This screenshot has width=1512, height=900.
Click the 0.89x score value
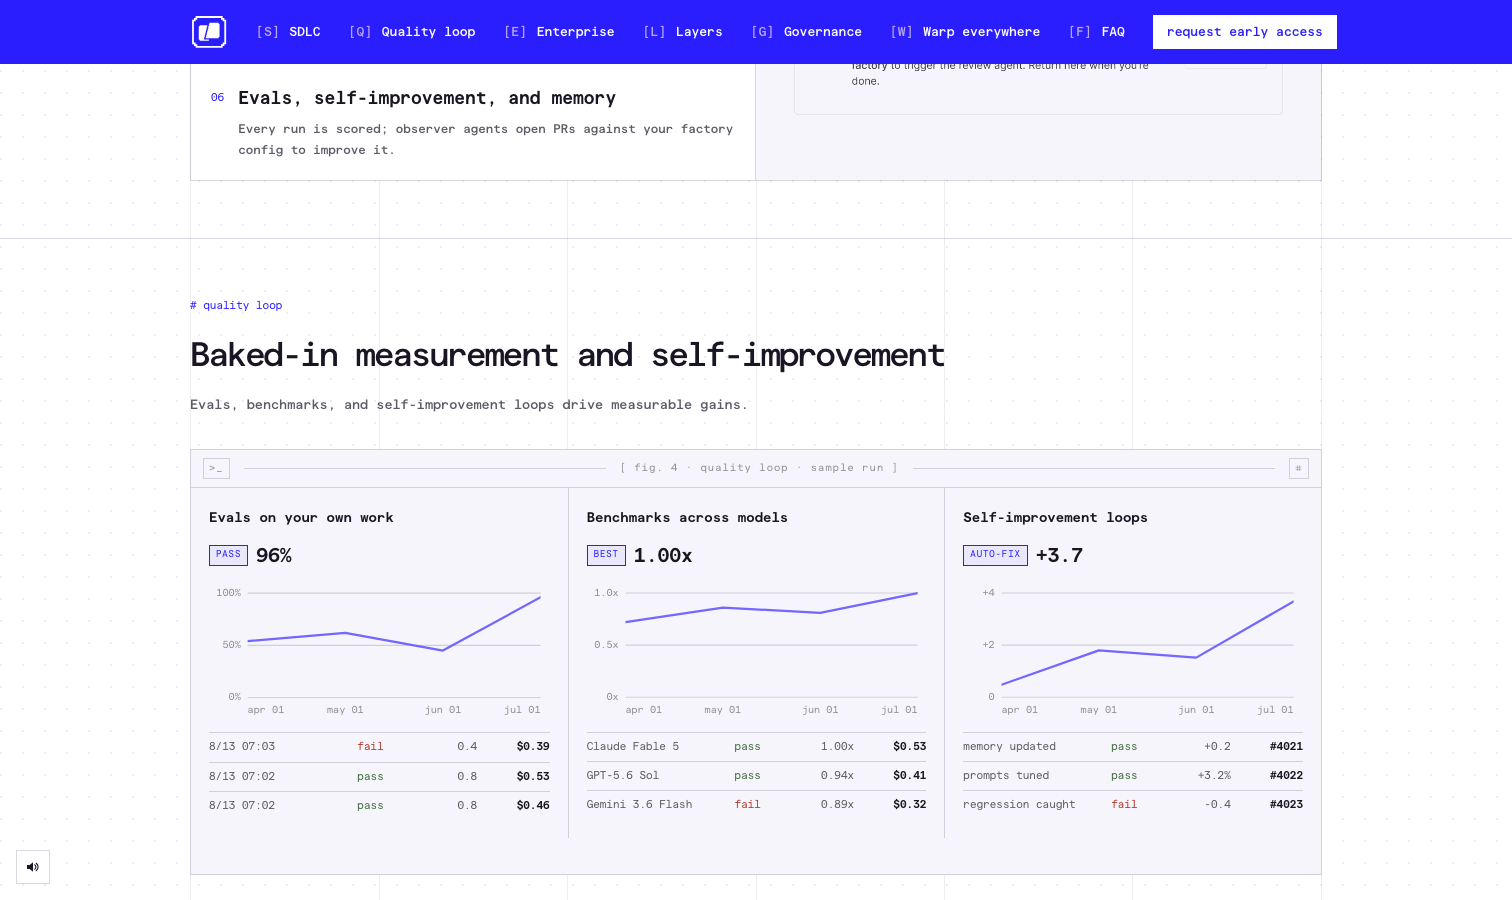[x=837, y=804]
